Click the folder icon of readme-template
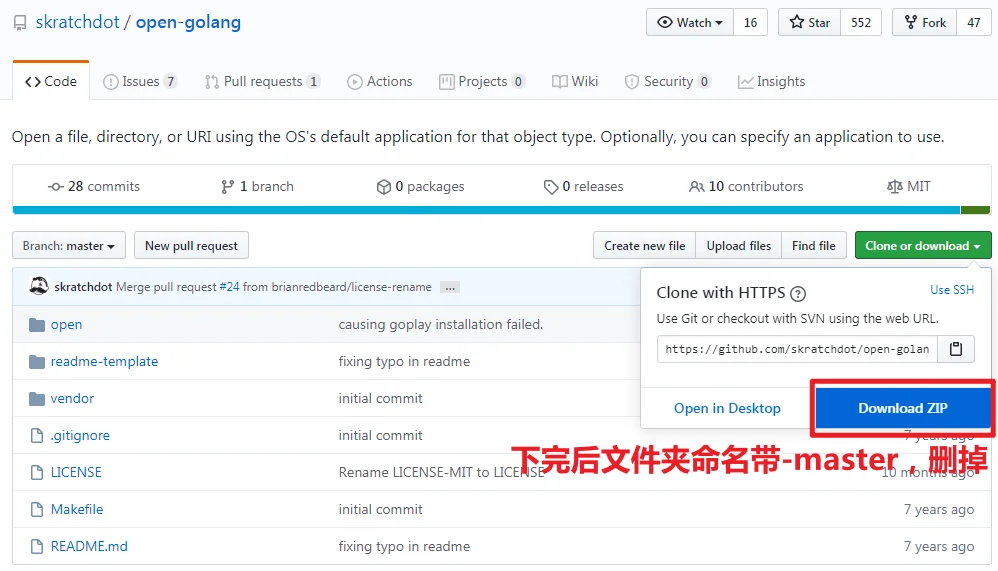Viewport: 998px width, 571px height. coord(37,362)
